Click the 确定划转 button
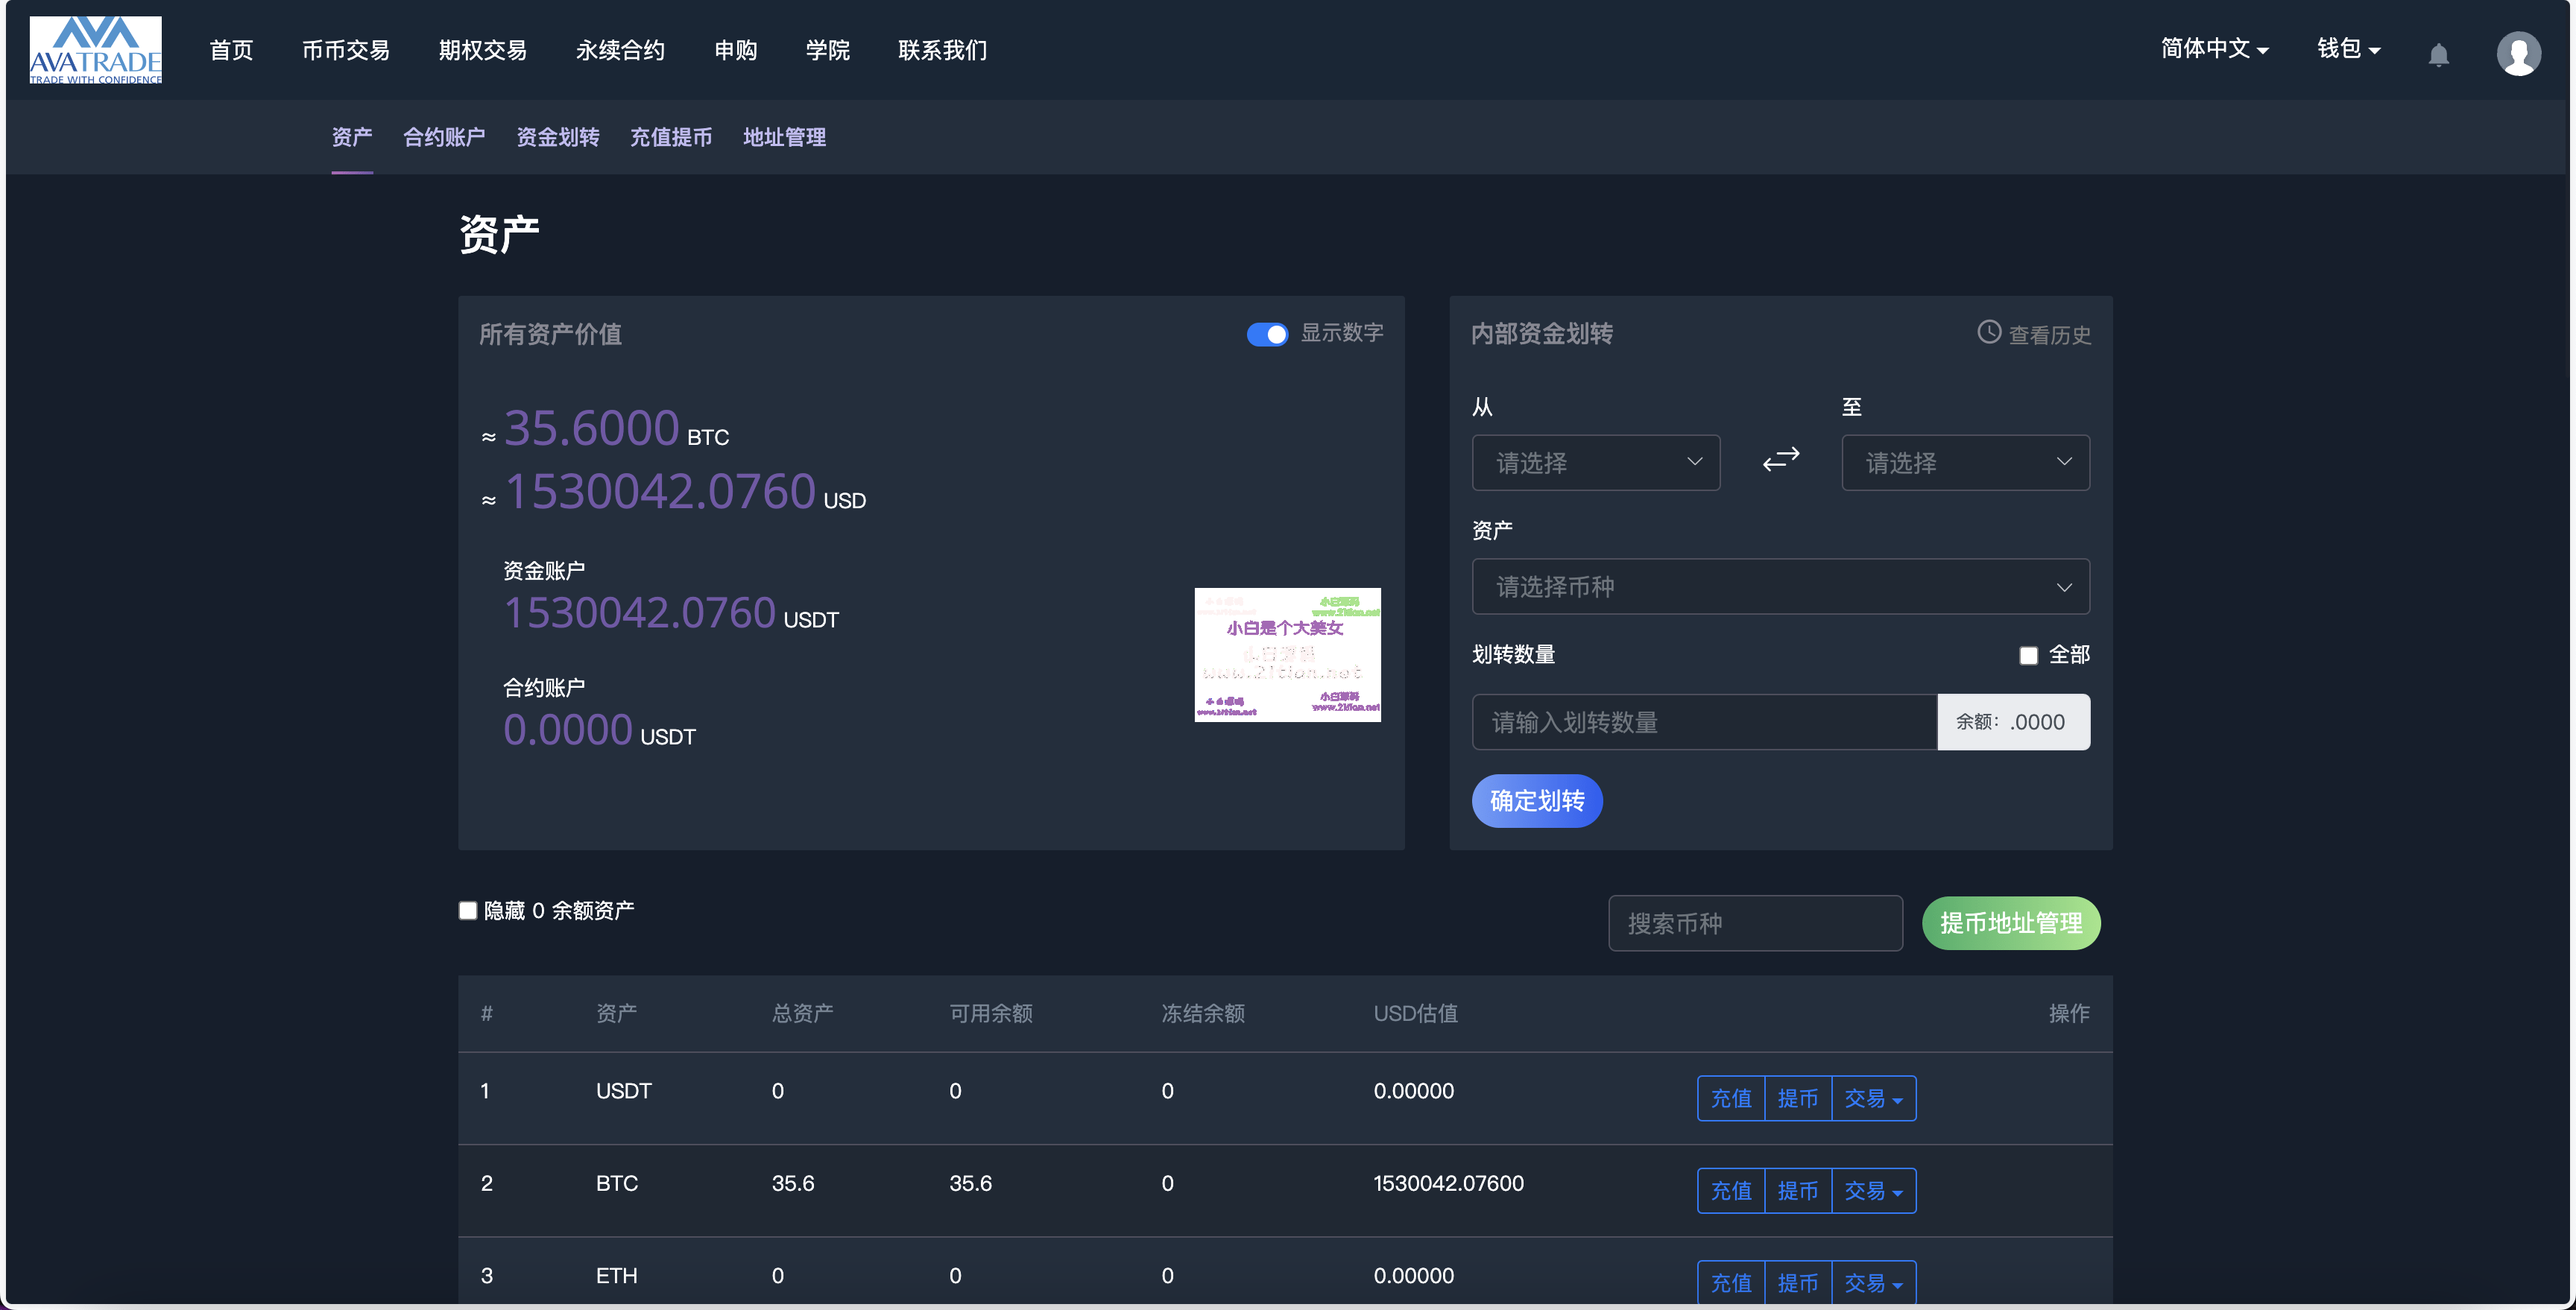 pos(1536,800)
